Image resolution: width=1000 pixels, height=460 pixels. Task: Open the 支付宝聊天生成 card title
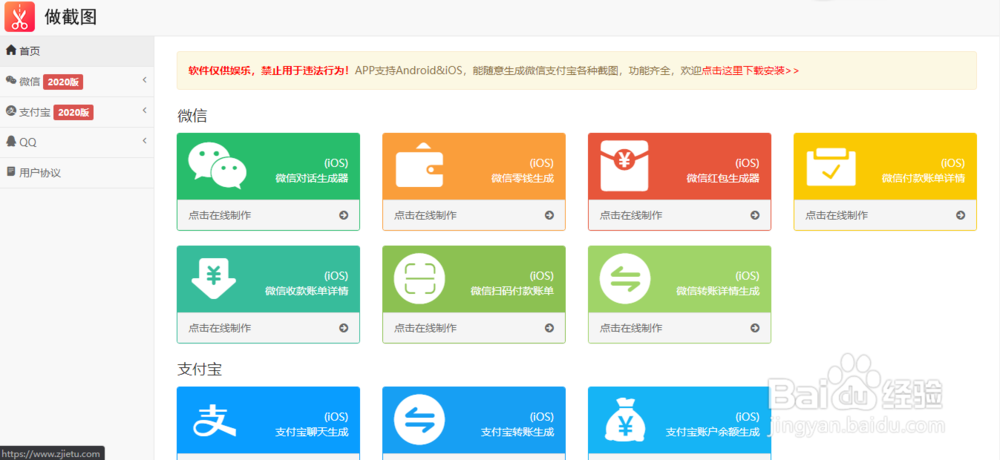tap(312, 432)
